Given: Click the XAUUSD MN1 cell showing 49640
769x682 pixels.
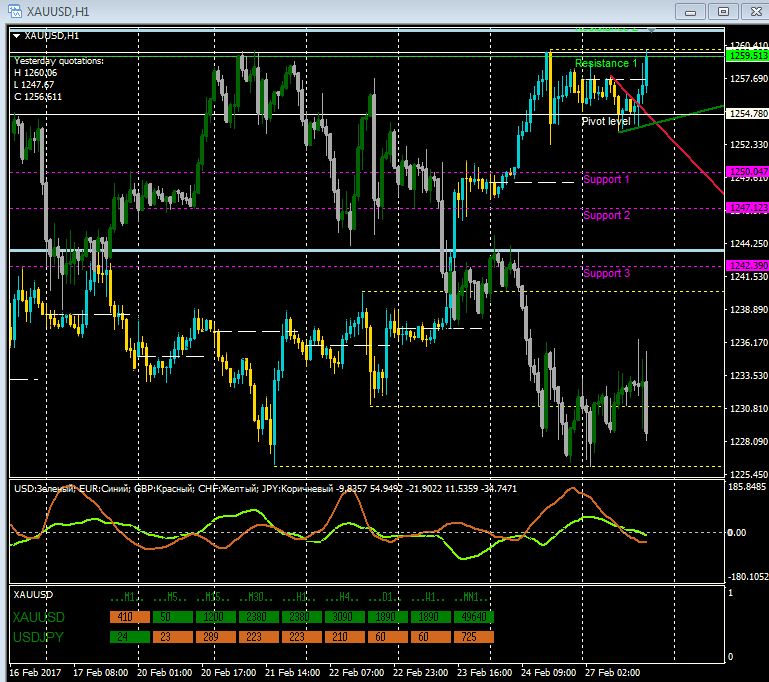Looking at the screenshot, I should coord(474,616).
